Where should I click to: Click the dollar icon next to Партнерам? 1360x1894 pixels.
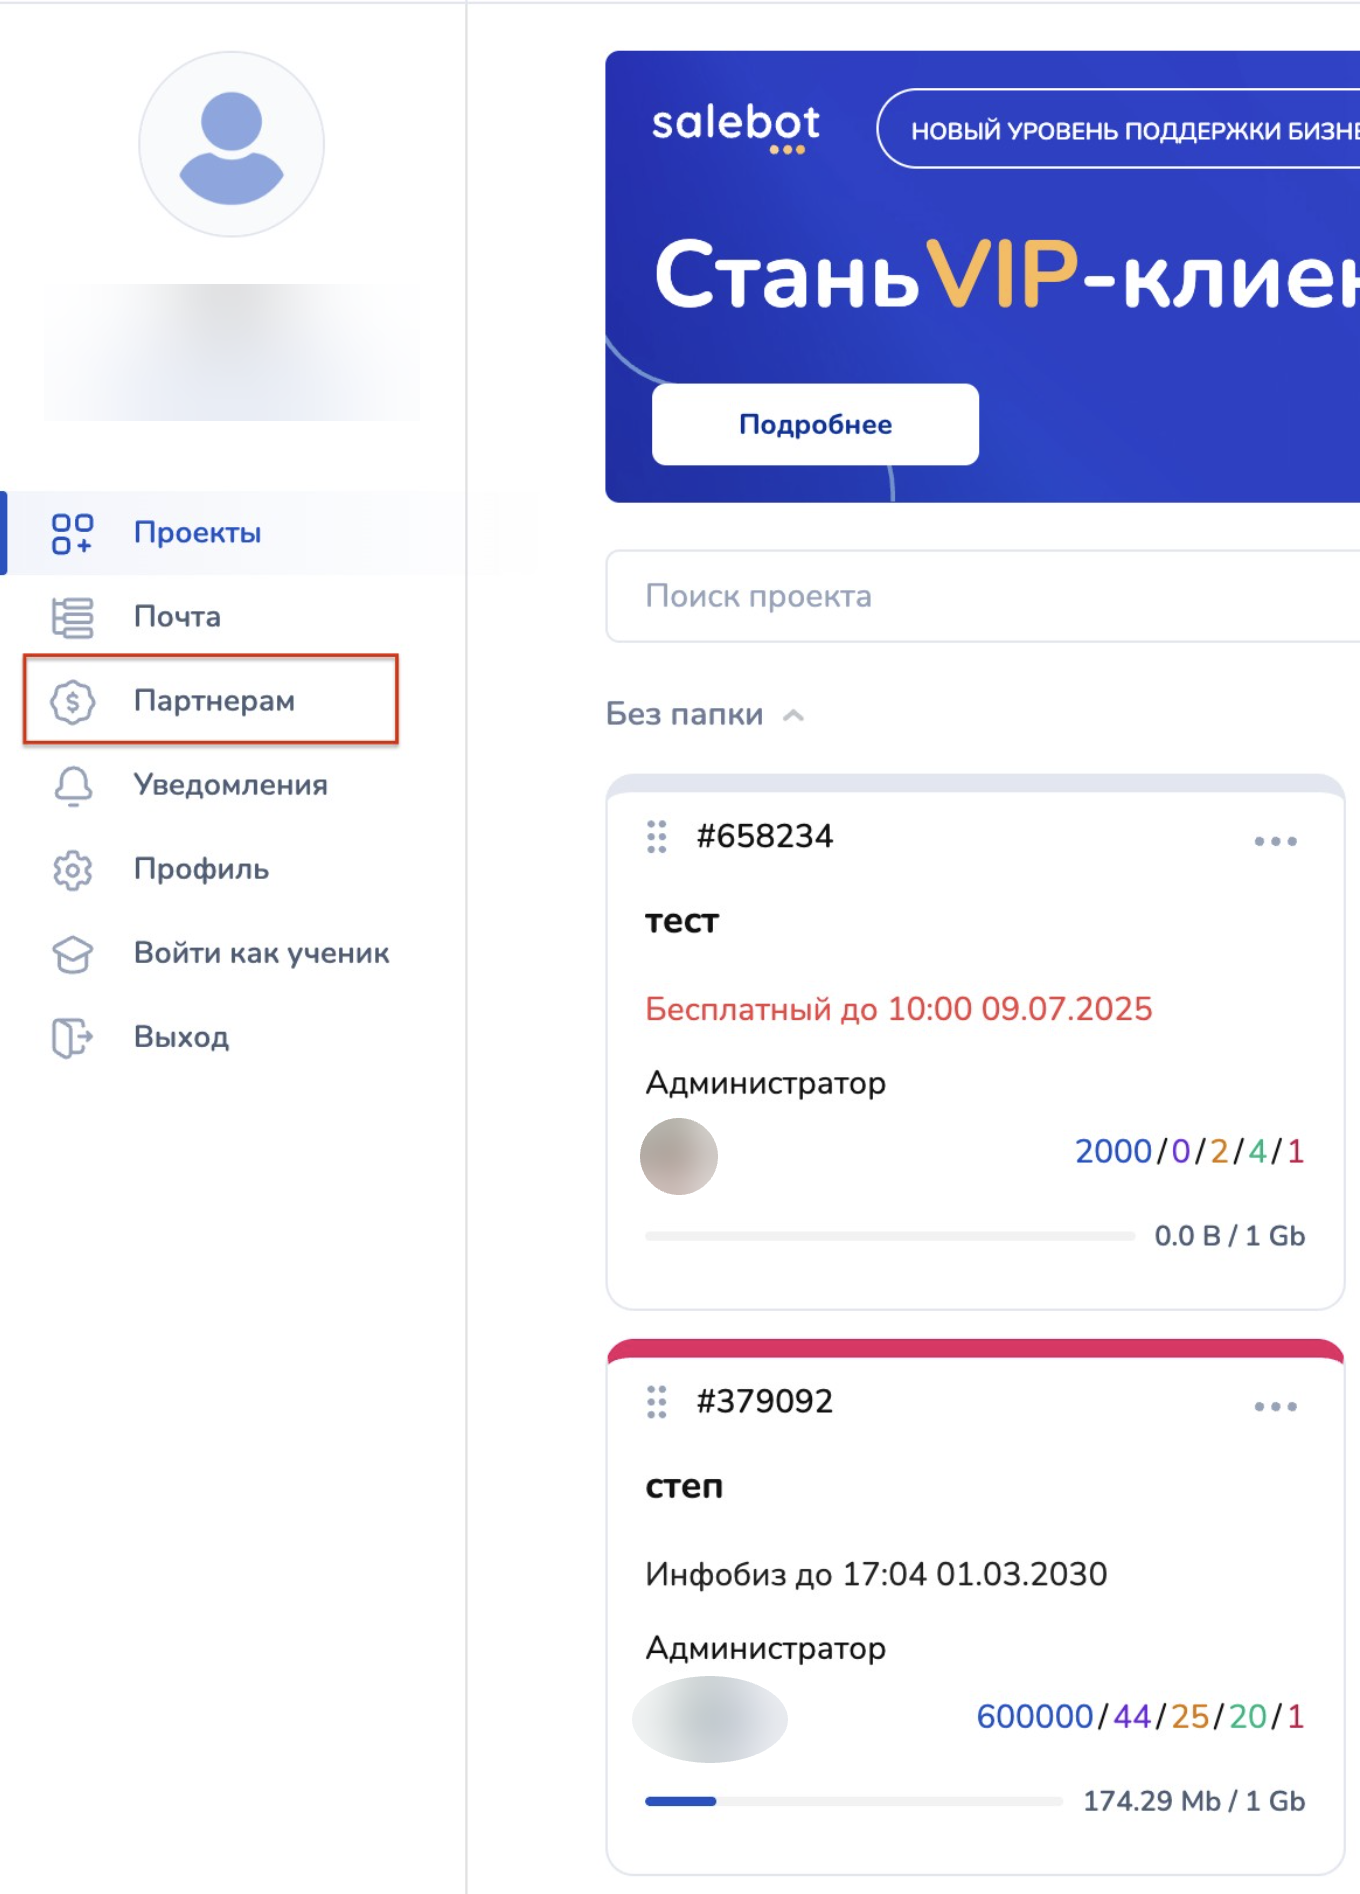click(x=72, y=701)
